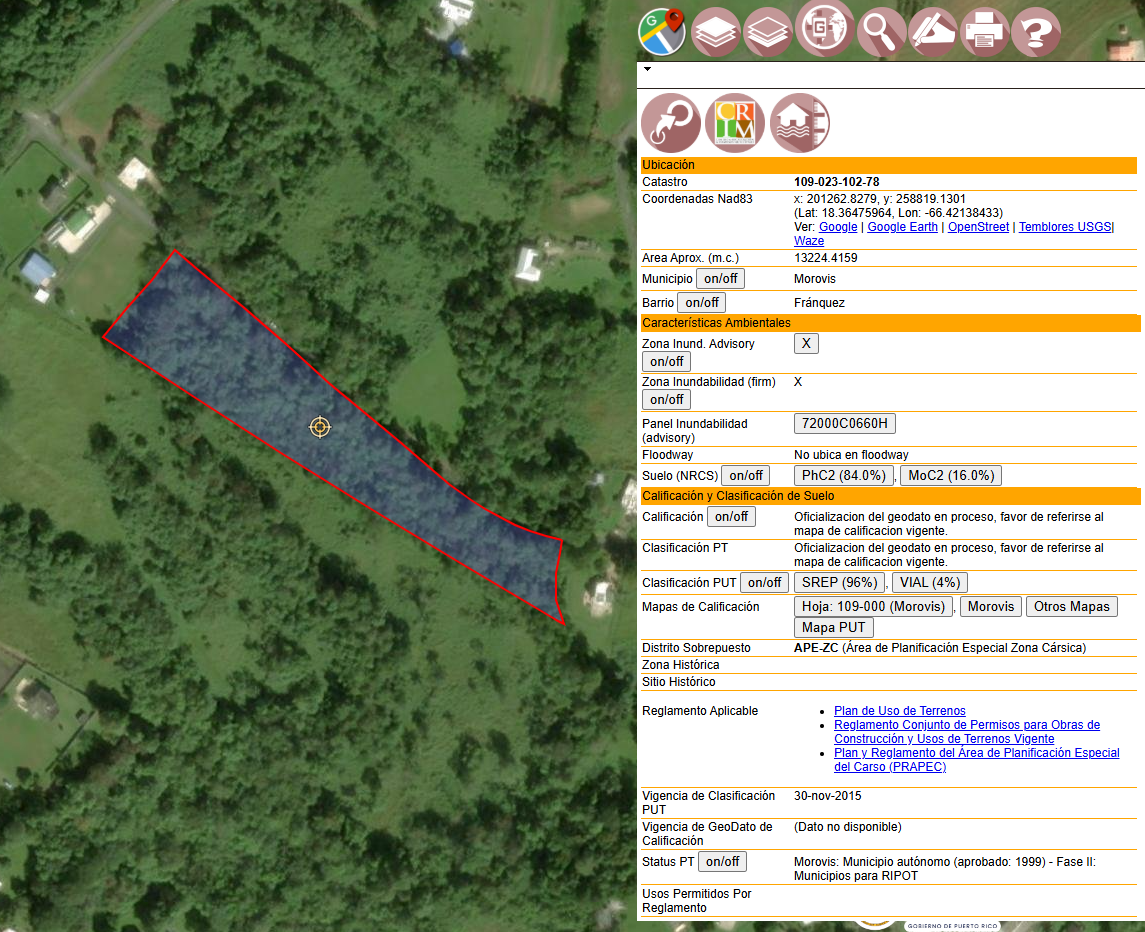Toggle Status PT layer on/off
This screenshot has height=932, width=1145.
pos(722,862)
